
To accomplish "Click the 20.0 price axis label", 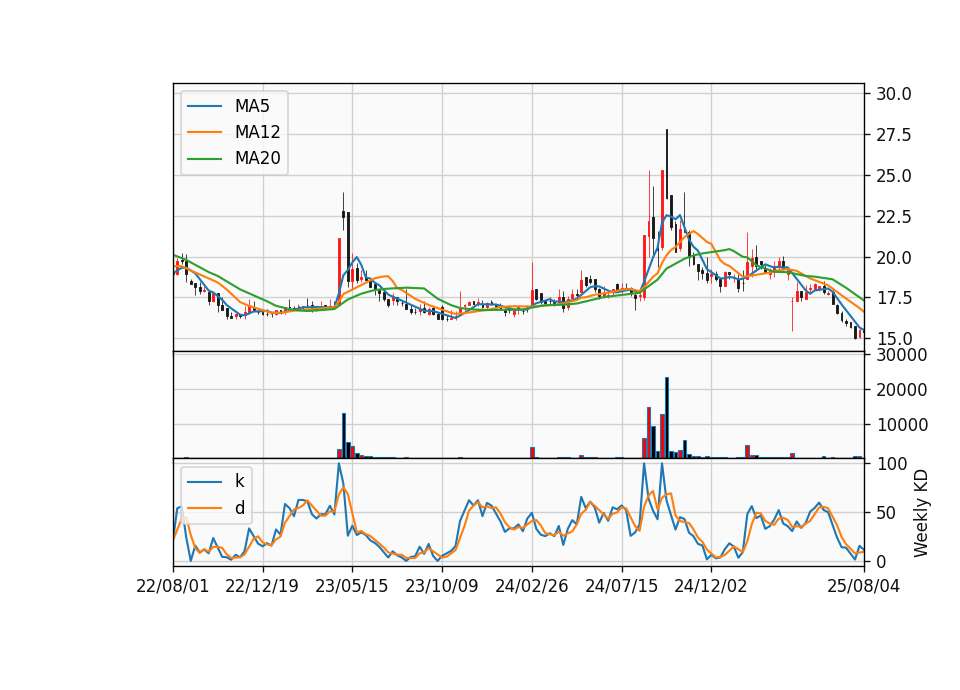I will coord(894,258).
